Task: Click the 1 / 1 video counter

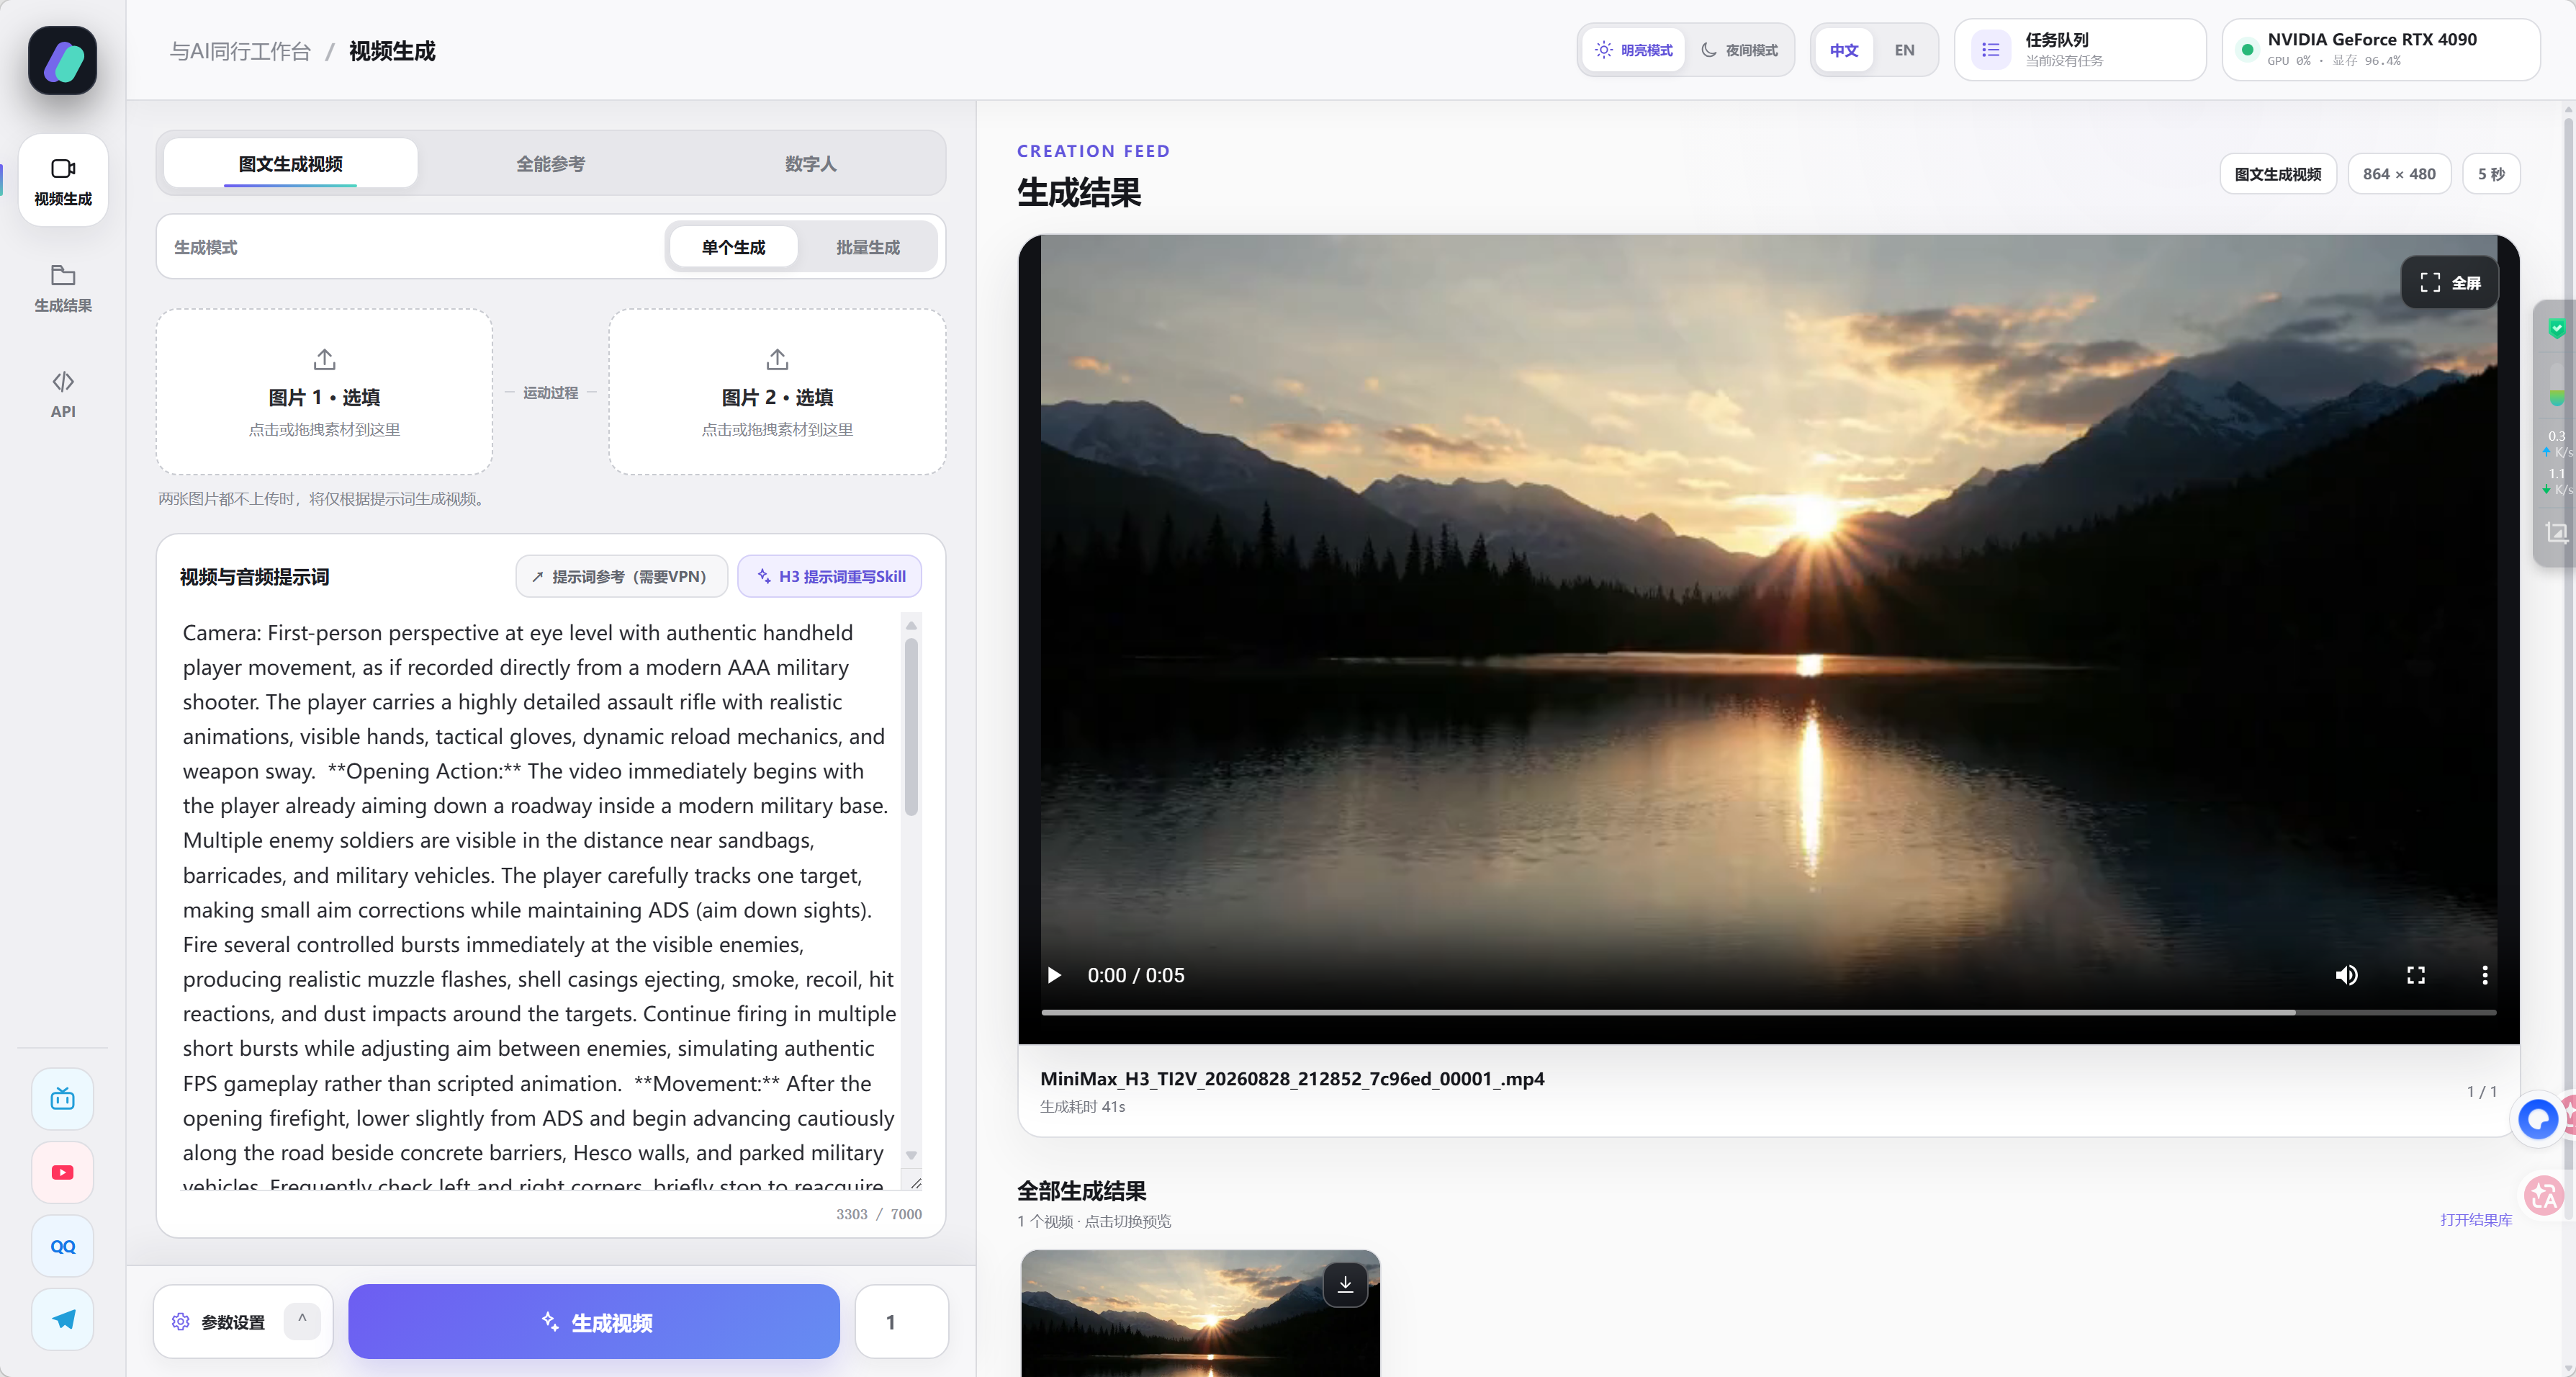Action: point(2482,1092)
